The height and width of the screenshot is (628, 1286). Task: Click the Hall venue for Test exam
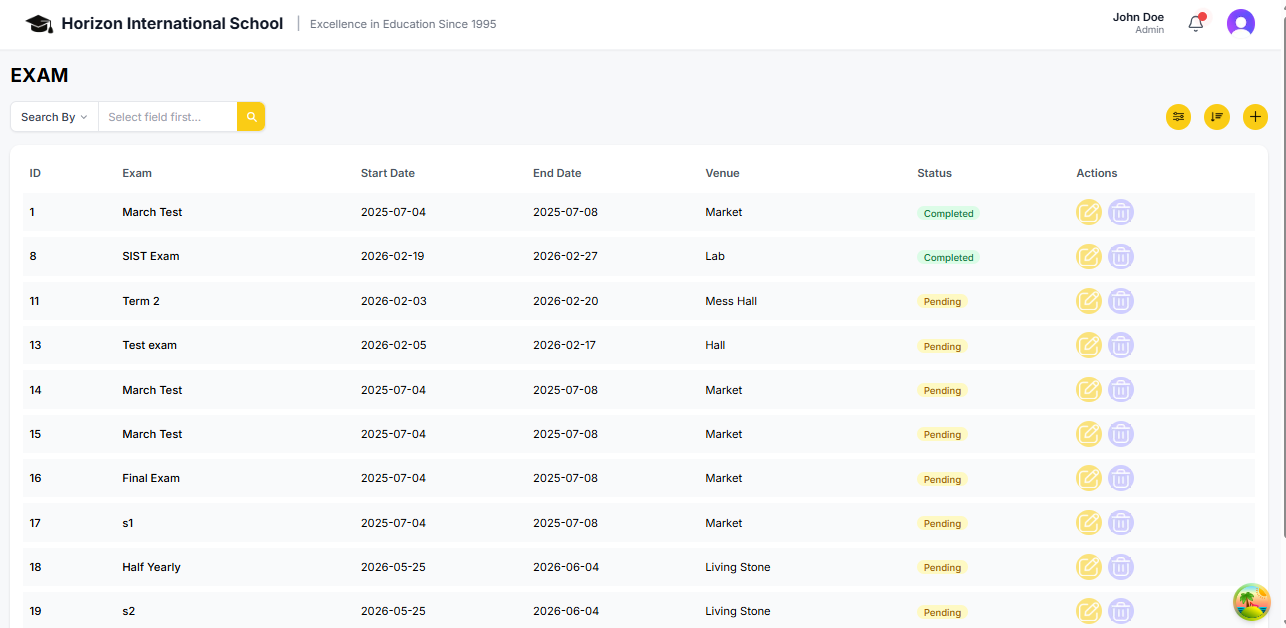click(x=715, y=345)
